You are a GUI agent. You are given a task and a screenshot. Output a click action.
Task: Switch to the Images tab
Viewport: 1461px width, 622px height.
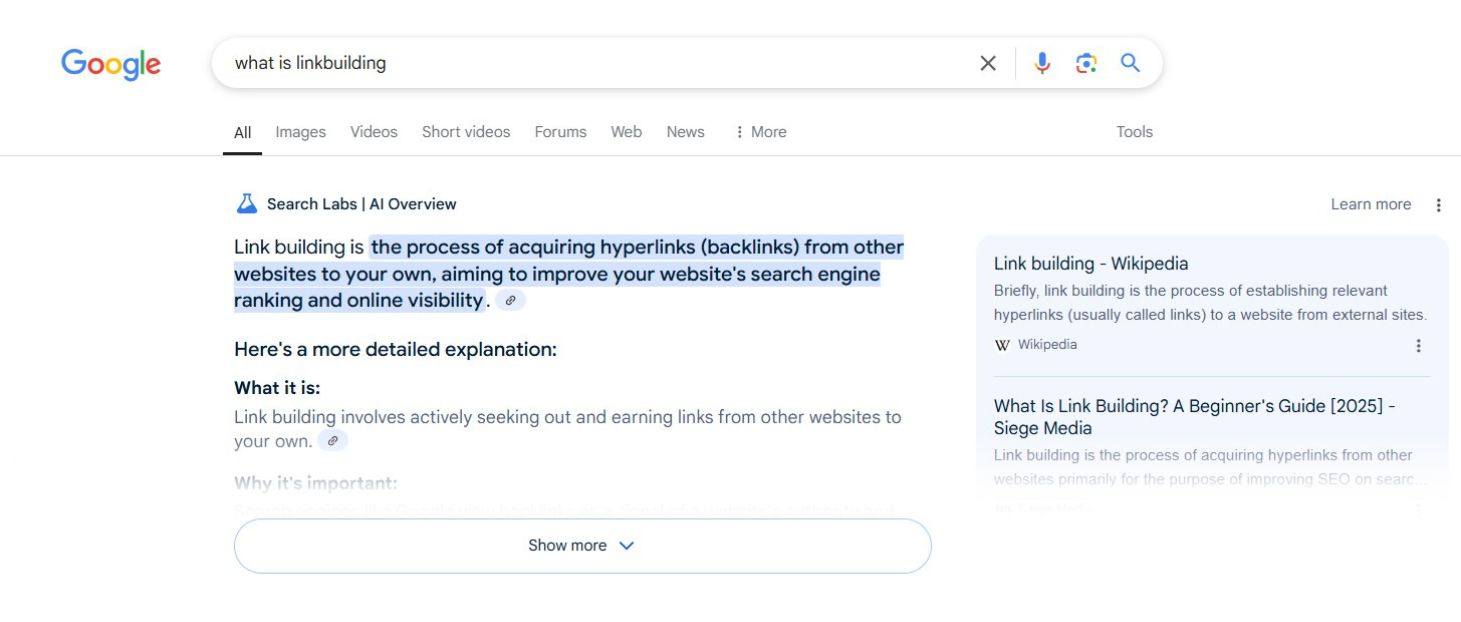pyautogui.click(x=301, y=132)
